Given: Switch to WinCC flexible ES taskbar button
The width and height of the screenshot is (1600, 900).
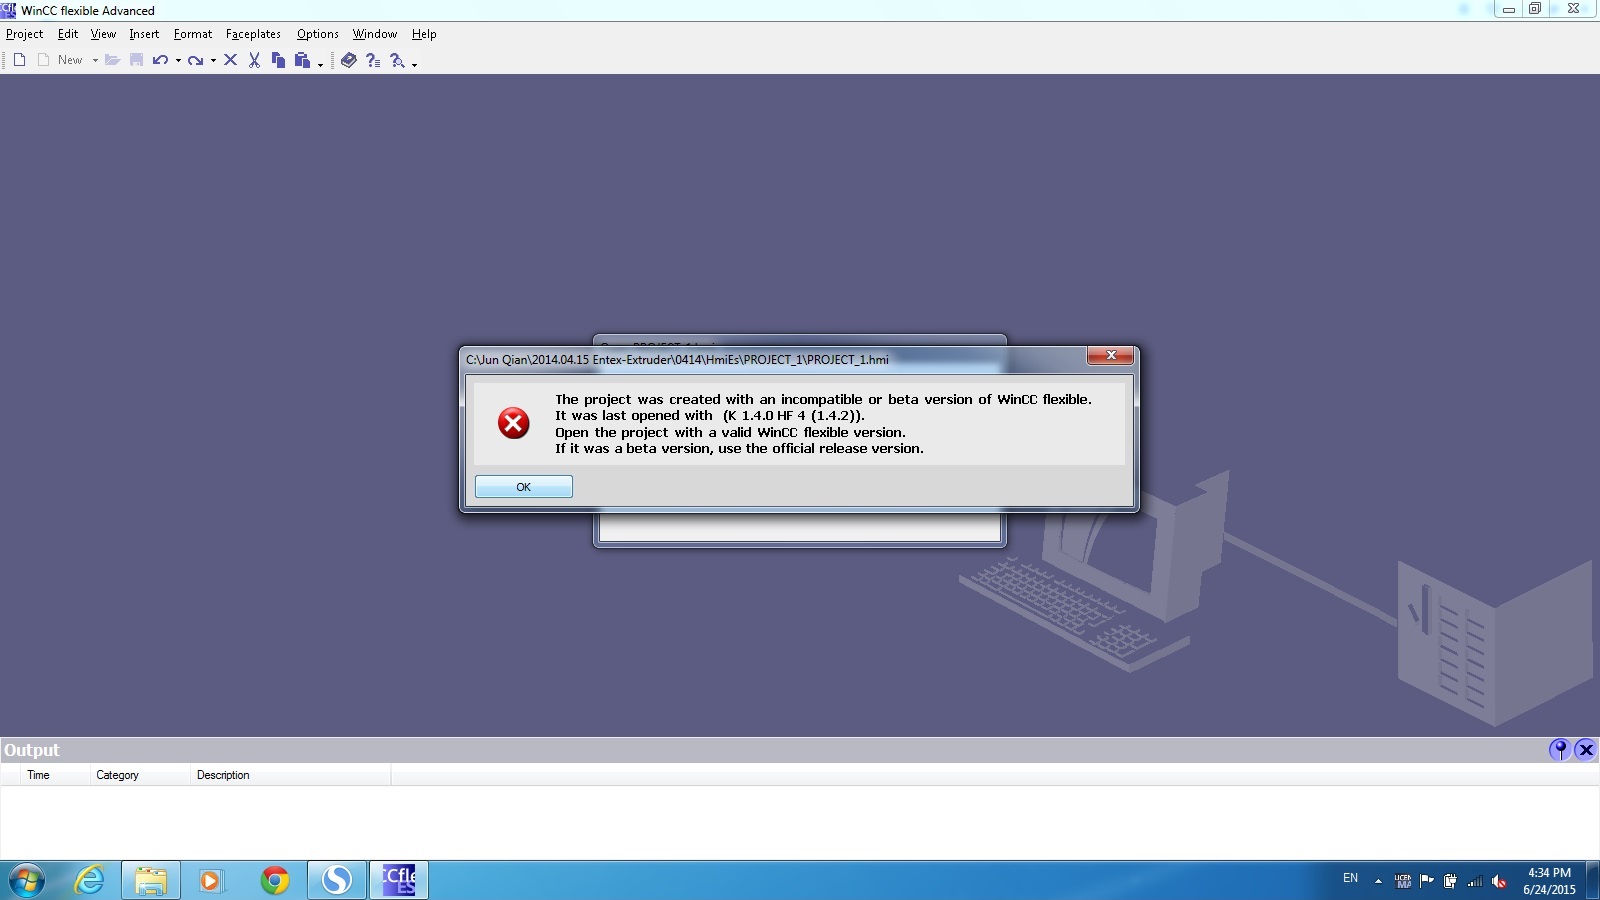Looking at the screenshot, I should click(399, 880).
